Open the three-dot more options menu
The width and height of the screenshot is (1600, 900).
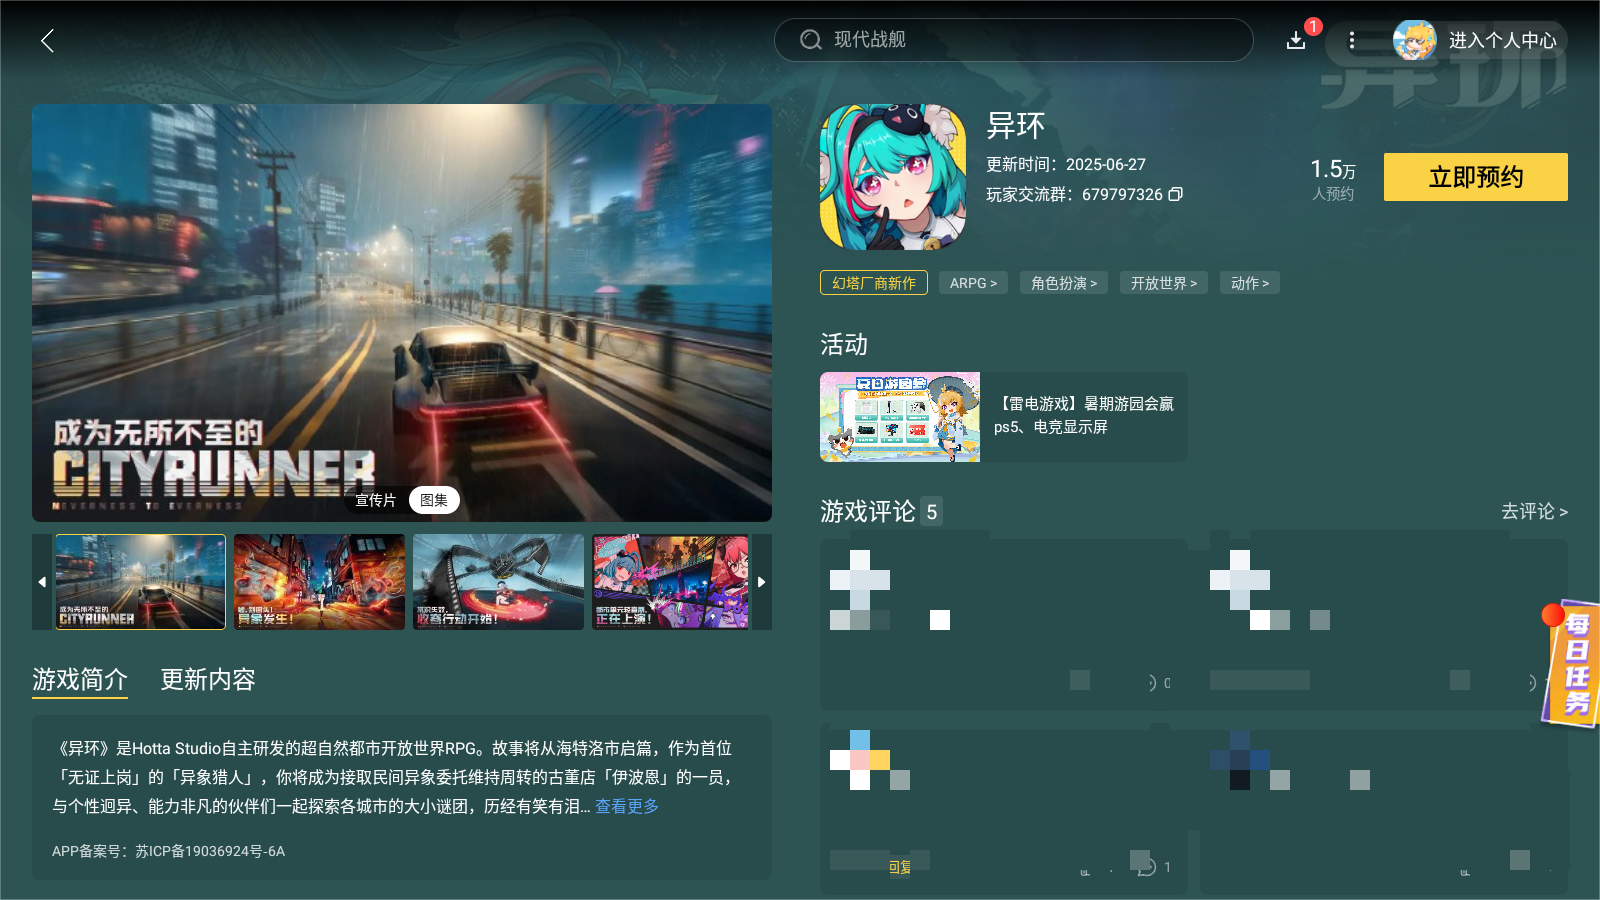point(1352,41)
